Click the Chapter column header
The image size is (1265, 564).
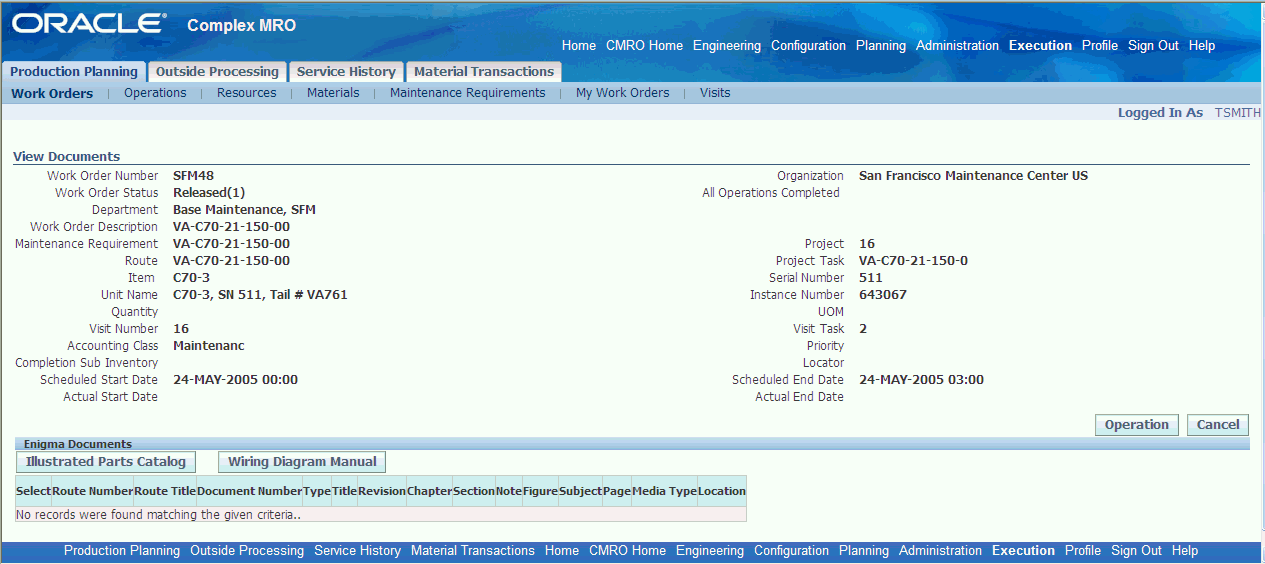[x=429, y=491]
